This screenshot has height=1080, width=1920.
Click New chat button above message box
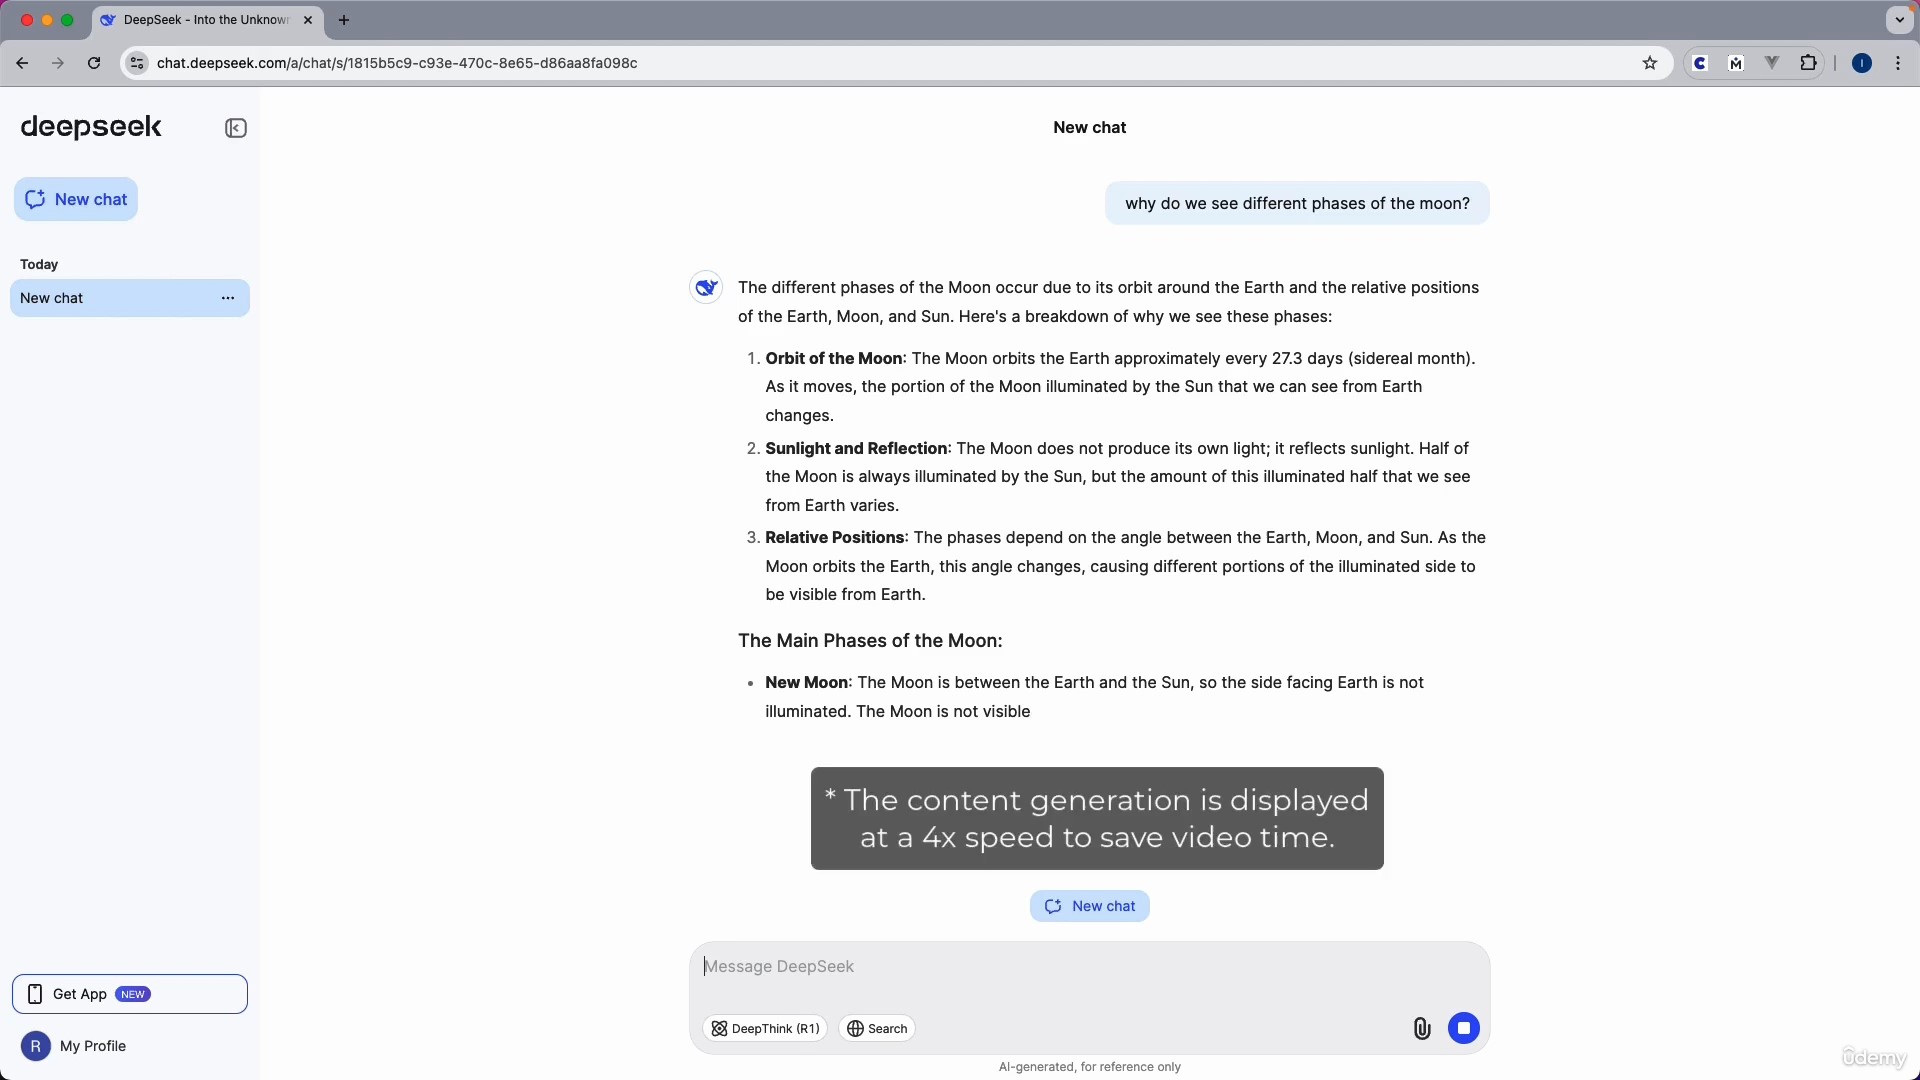tap(1090, 906)
